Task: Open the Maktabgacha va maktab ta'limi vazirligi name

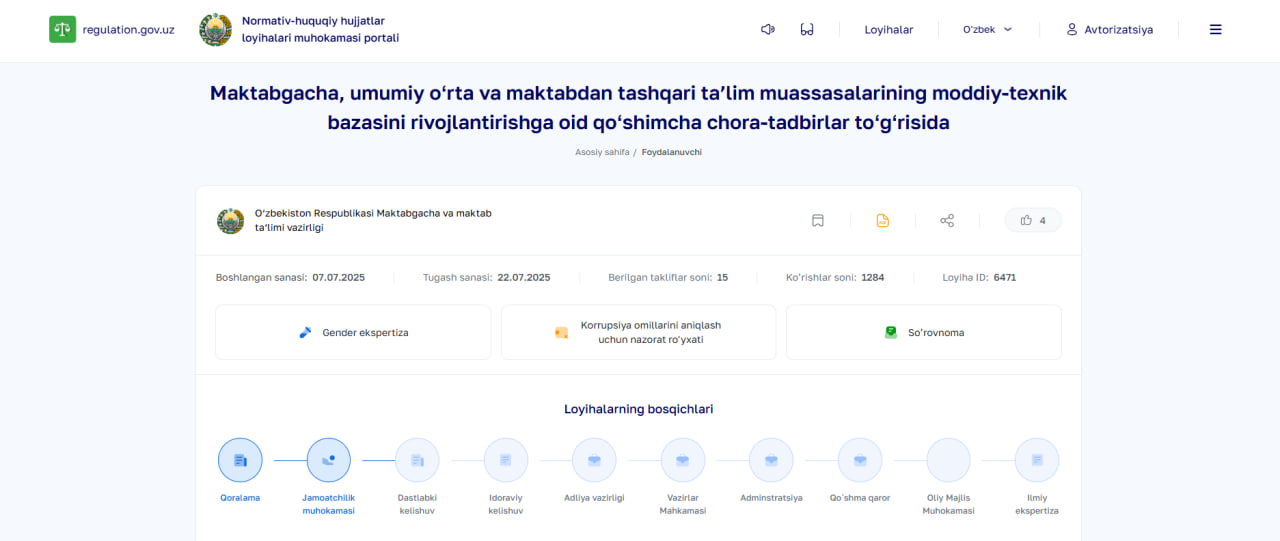Action: [373, 221]
